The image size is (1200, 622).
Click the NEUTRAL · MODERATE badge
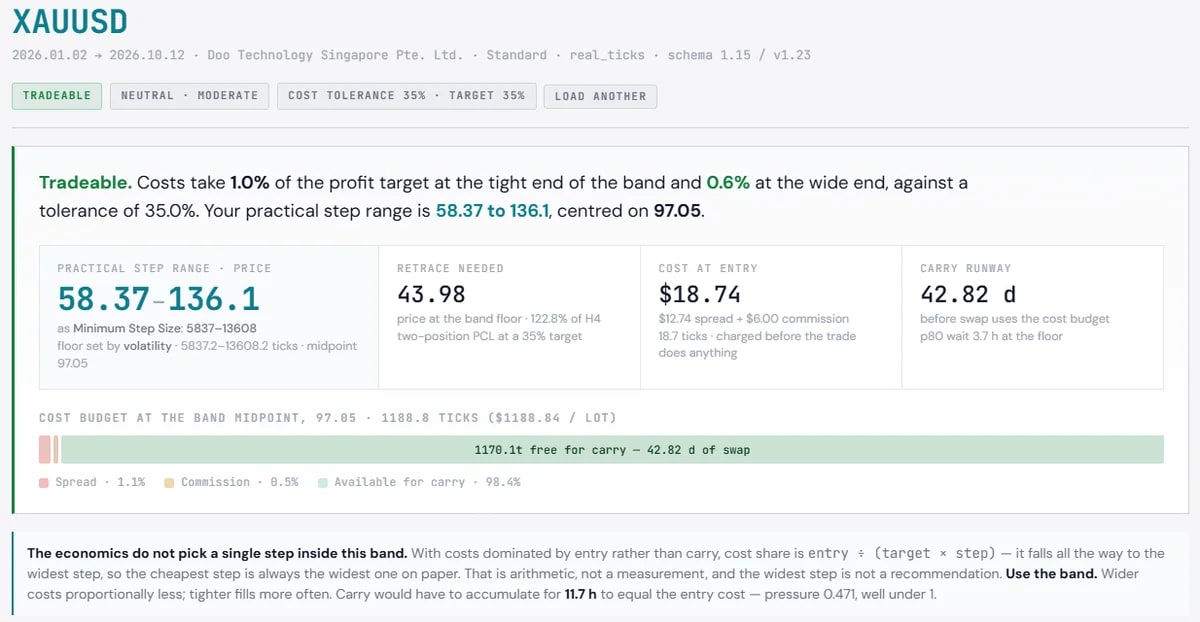189,96
